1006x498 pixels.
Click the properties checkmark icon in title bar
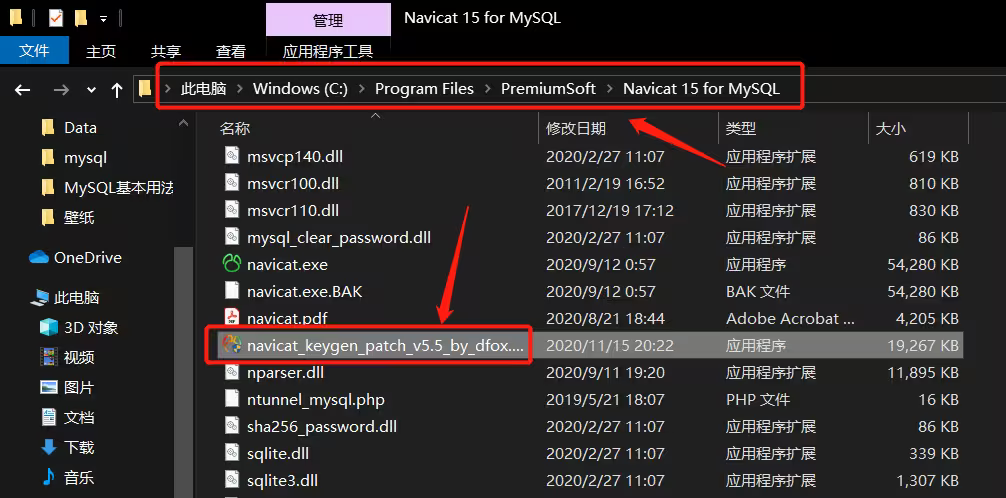coord(56,18)
